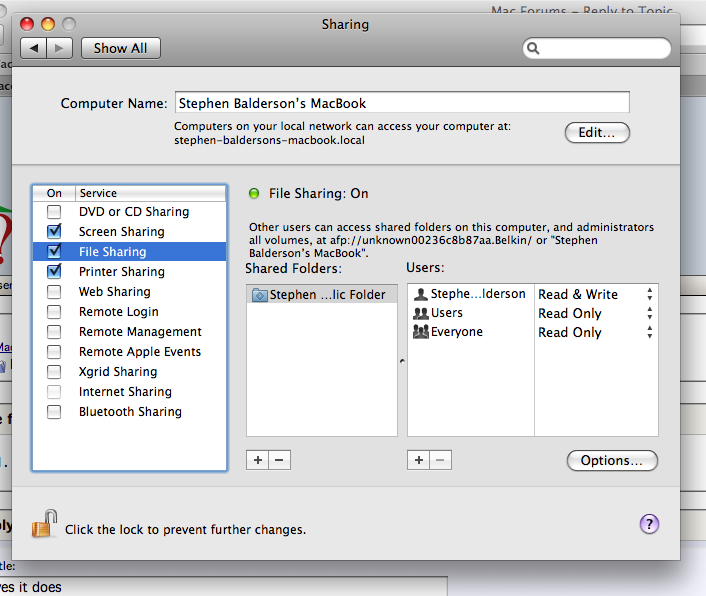Select Remote Management service row

point(129,332)
